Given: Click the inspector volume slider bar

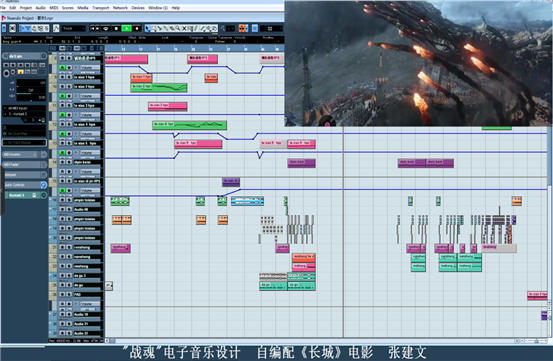Looking at the screenshot, I should coord(31,94).
